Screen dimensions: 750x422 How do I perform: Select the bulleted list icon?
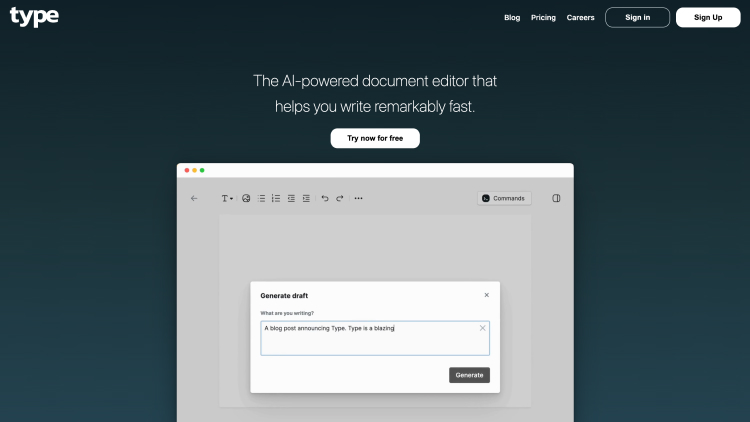pos(262,198)
